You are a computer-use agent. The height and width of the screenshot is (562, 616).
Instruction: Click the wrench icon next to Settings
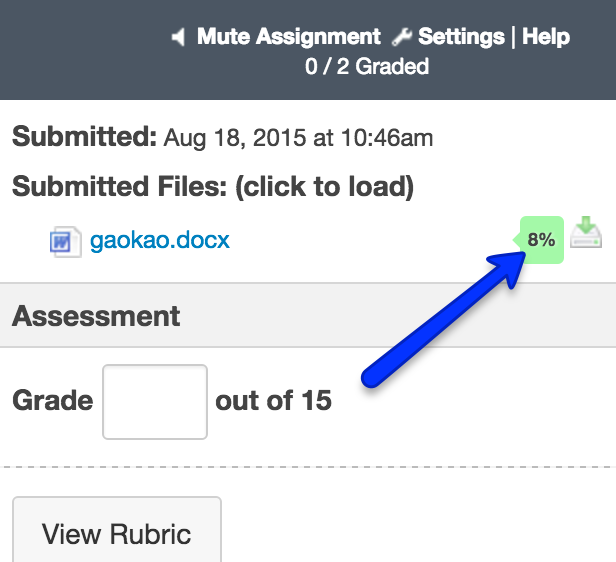pyautogui.click(x=402, y=38)
